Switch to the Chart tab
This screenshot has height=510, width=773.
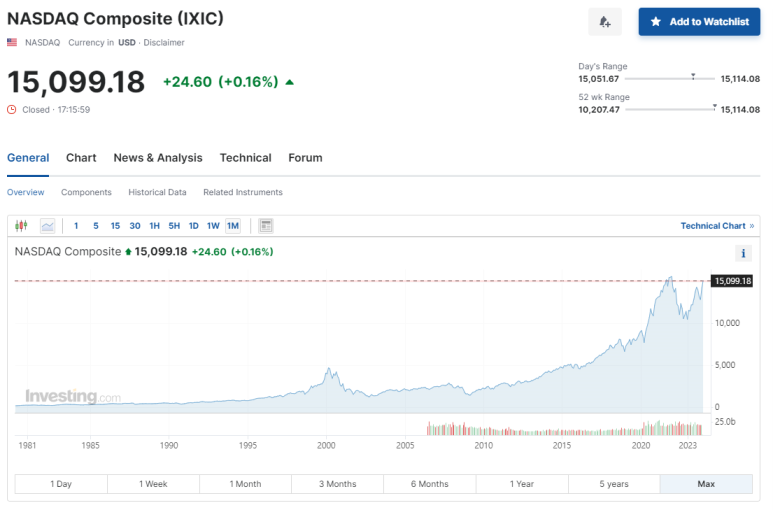click(81, 158)
